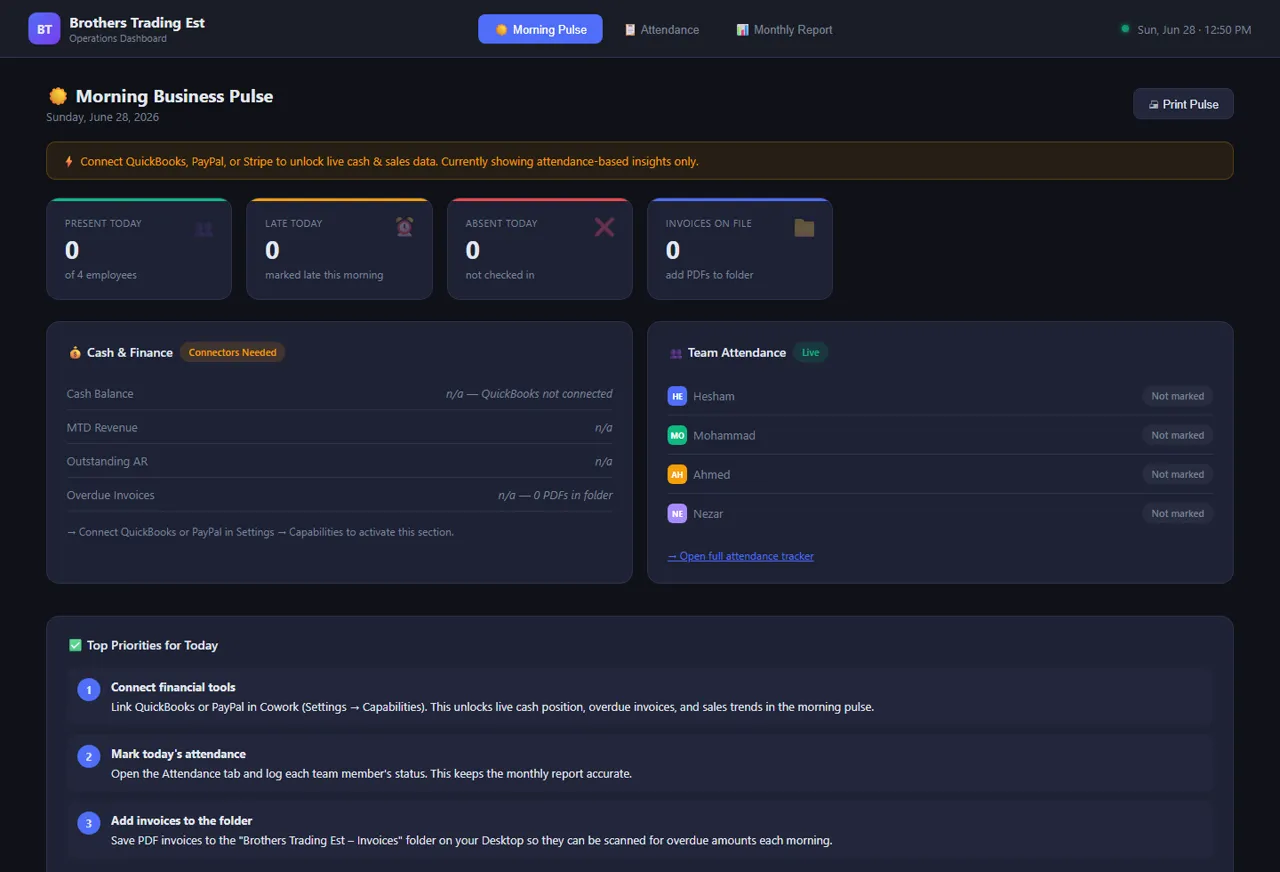1280x872 pixels.
Task: Click the 'Overdue Invoices' row label
Action: (111, 495)
